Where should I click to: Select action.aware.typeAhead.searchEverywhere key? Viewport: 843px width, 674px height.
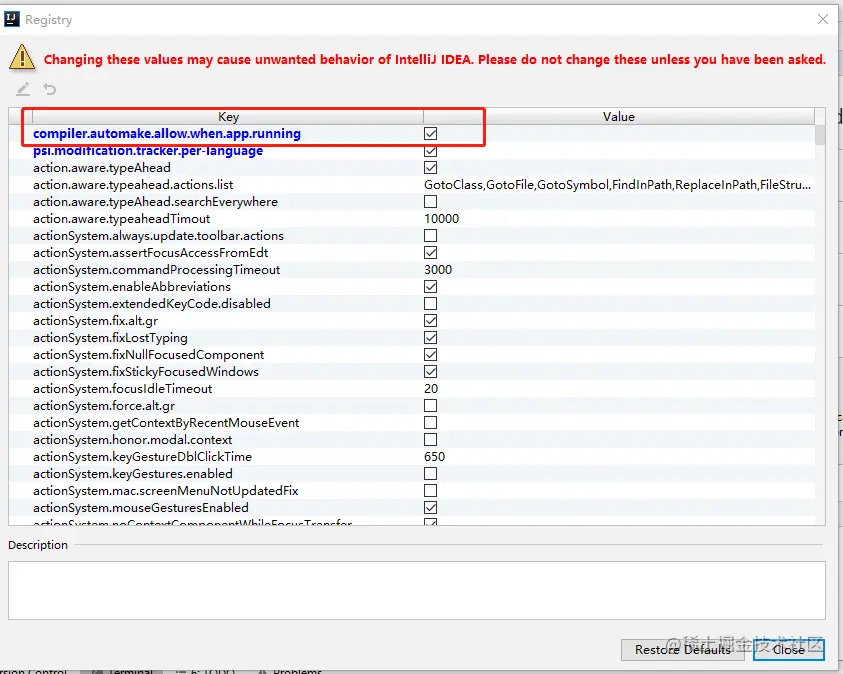[x=155, y=202]
